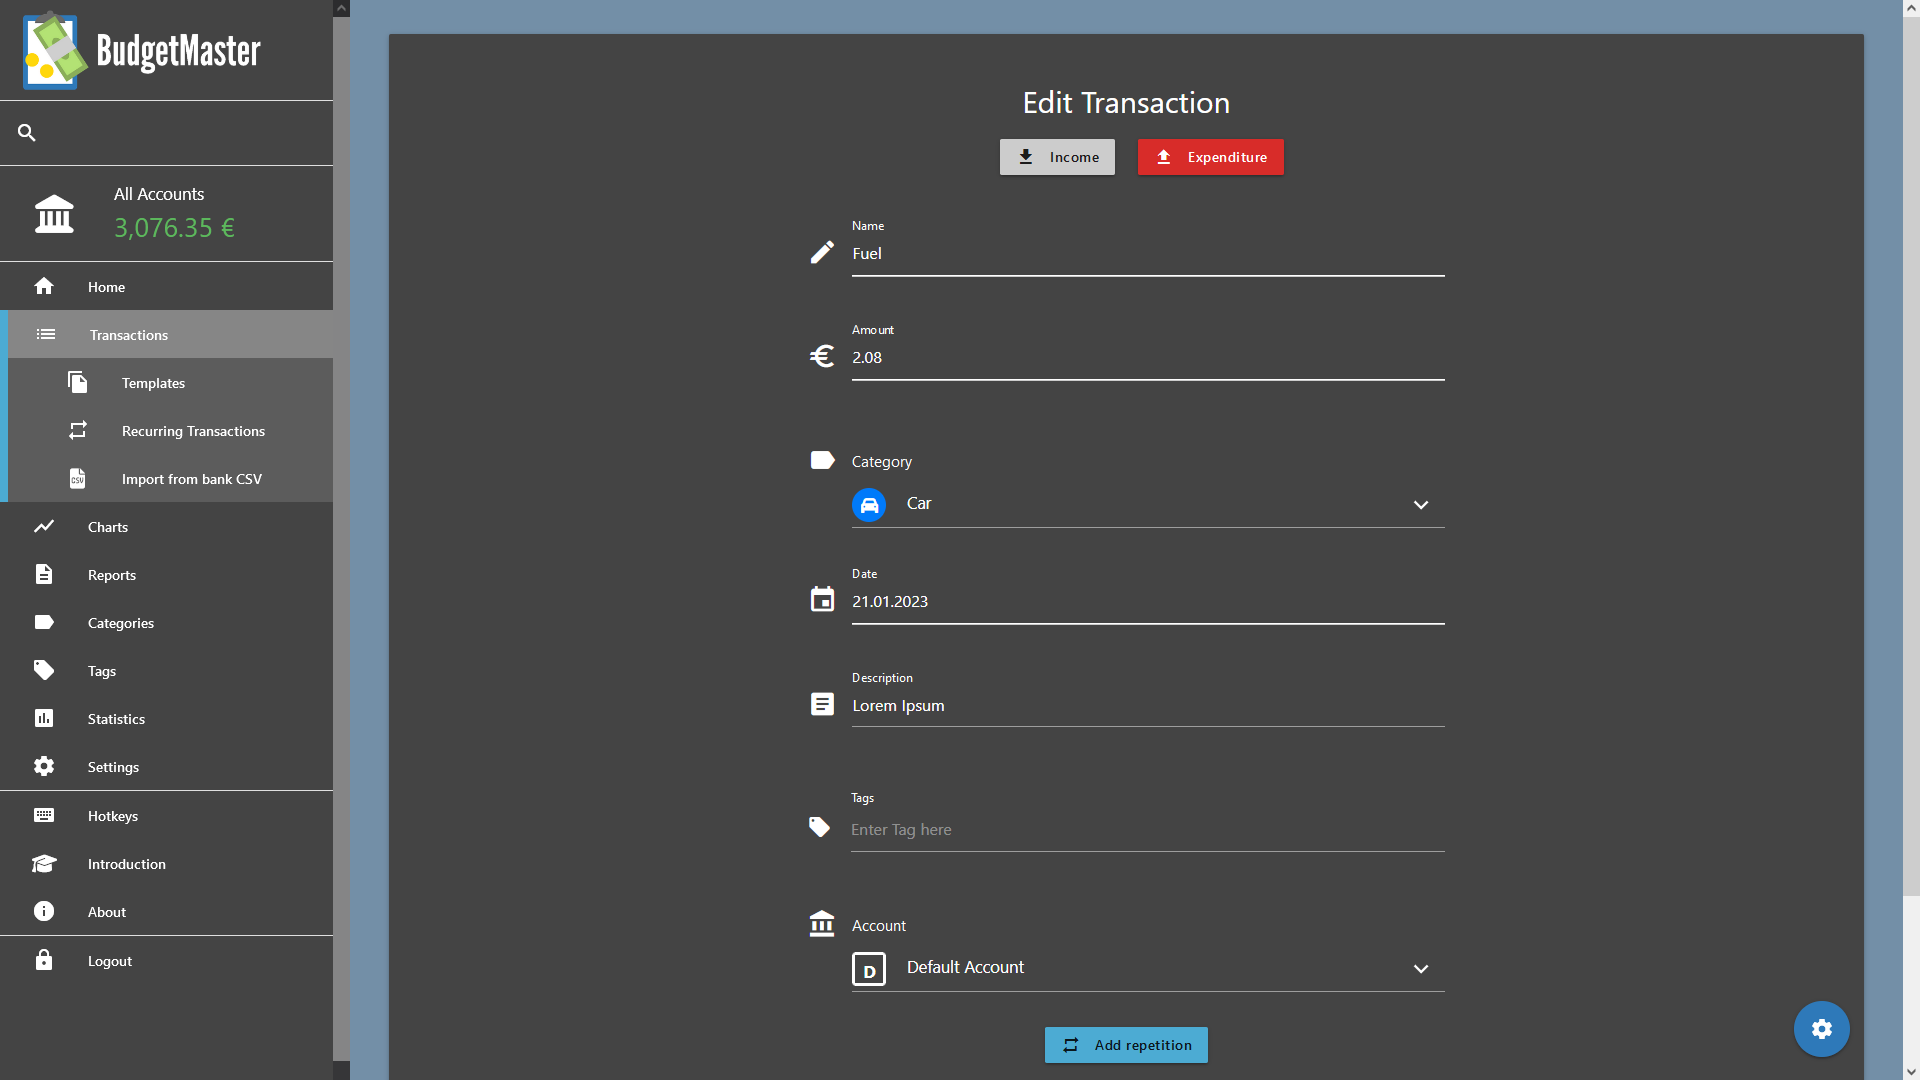Click the pencil icon beside Name

click(x=822, y=252)
